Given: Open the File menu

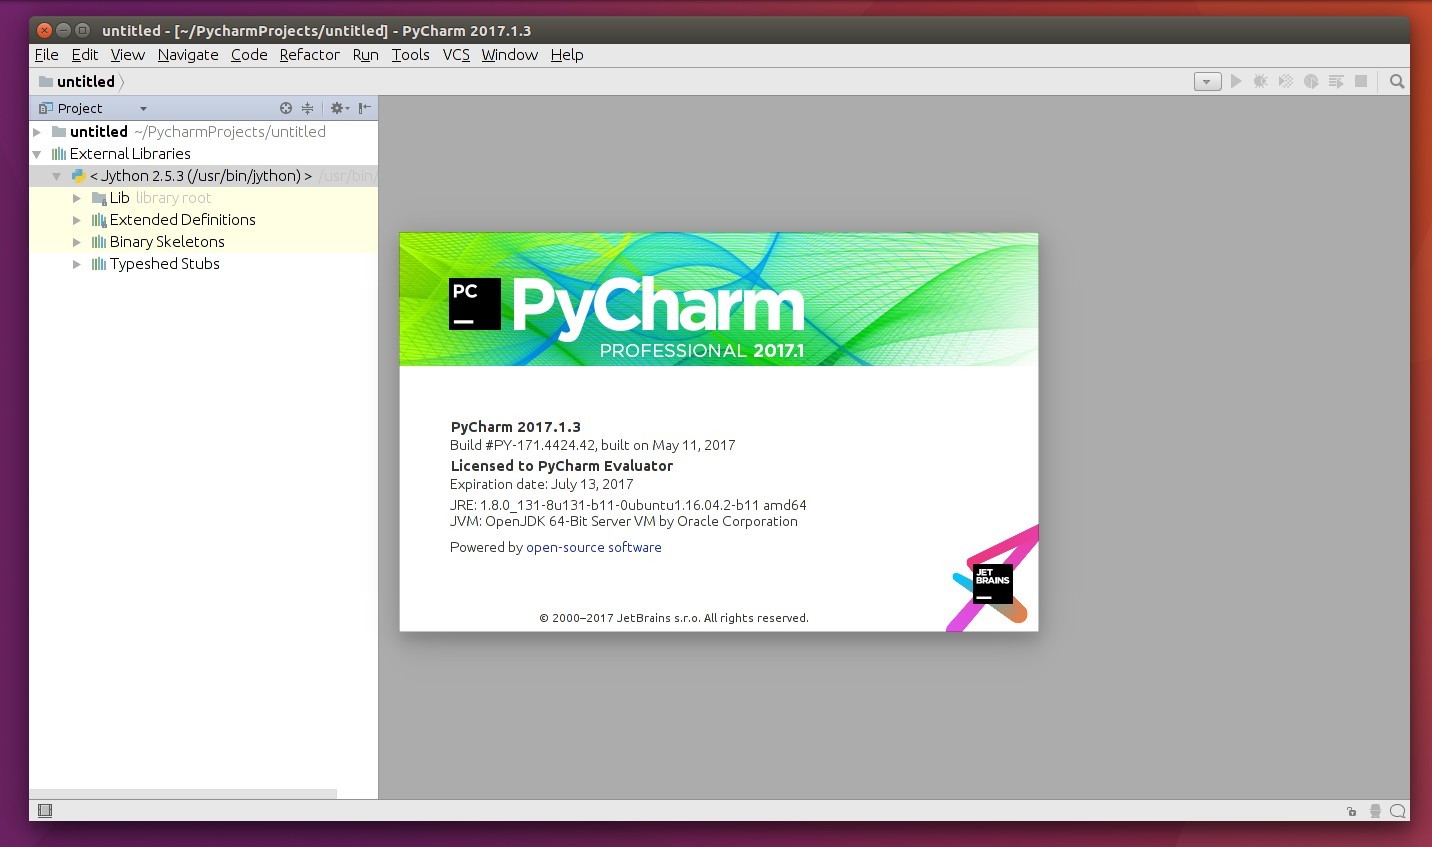Looking at the screenshot, I should (47, 55).
